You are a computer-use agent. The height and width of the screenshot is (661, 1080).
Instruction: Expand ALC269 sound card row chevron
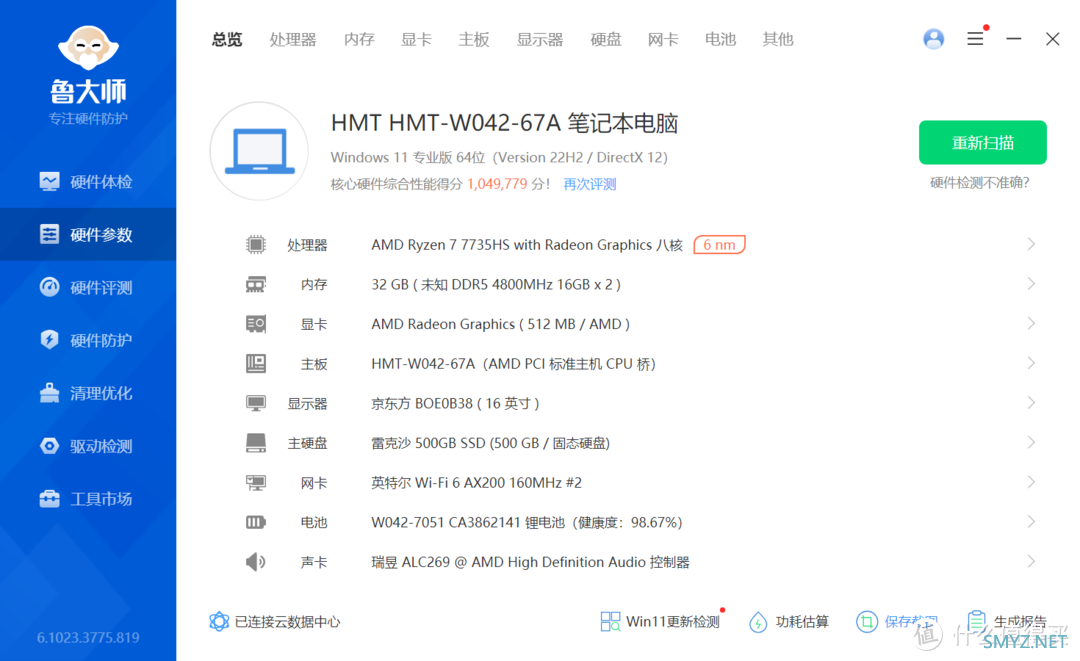(x=1031, y=561)
